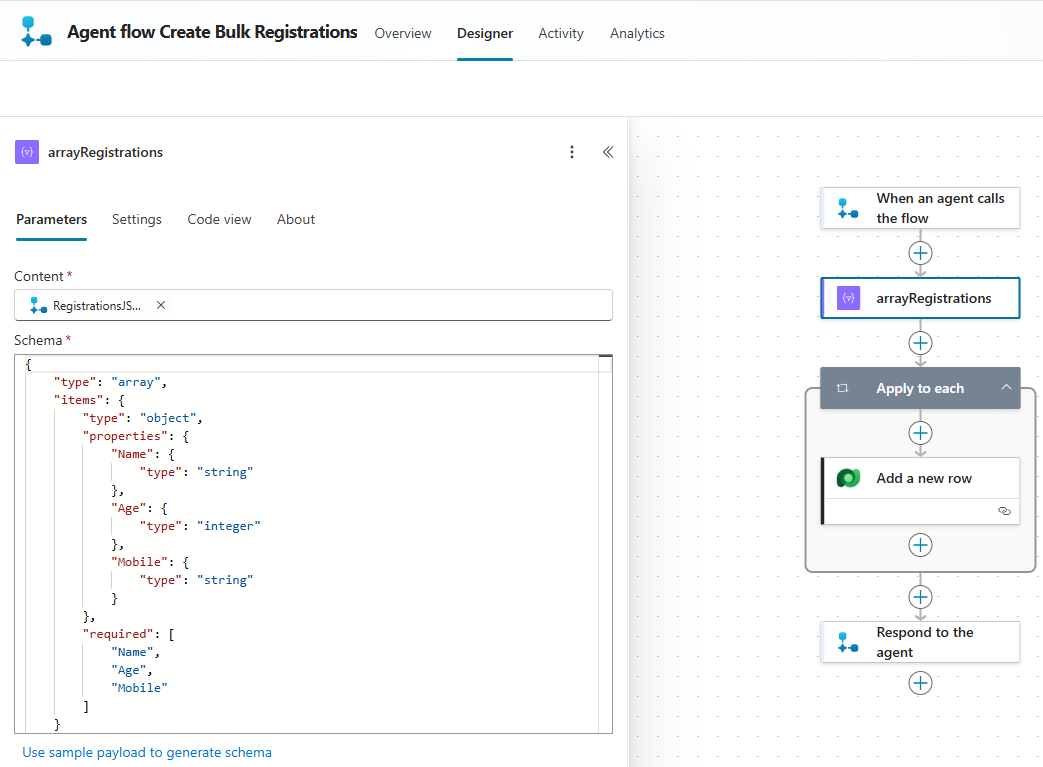Collapse the side panel with double chevron
Viewport: 1043px width, 767px height.
(607, 152)
